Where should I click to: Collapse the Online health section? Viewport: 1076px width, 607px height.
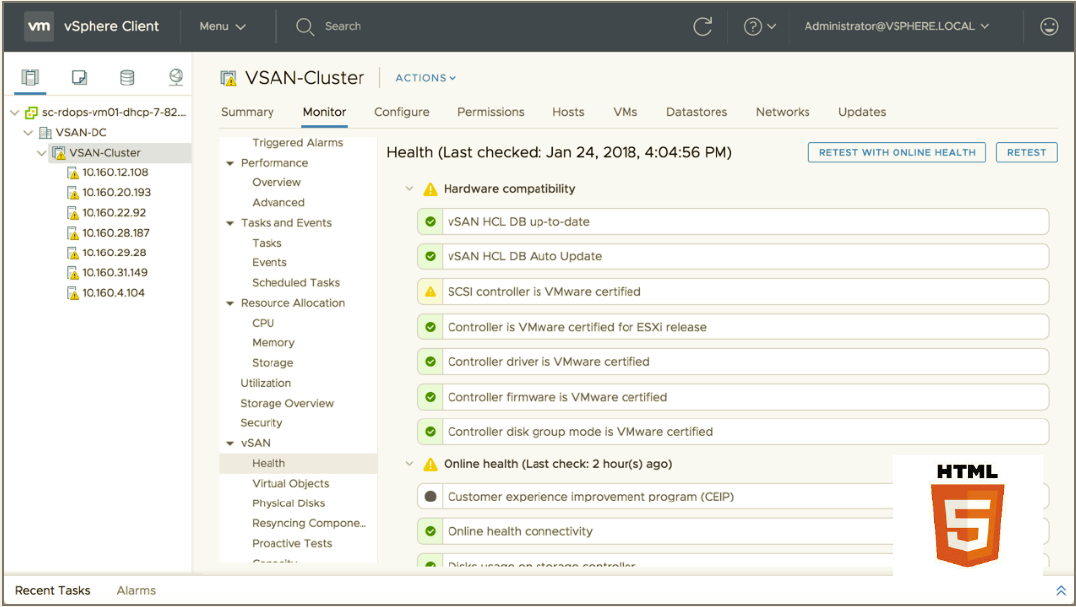click(409, 464)
